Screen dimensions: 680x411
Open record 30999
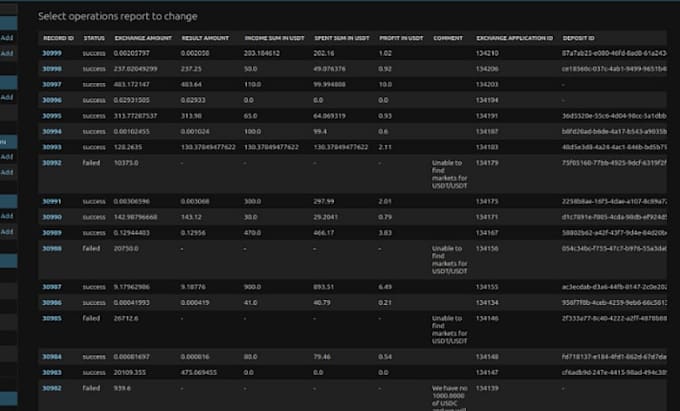(x=52, y=53)
